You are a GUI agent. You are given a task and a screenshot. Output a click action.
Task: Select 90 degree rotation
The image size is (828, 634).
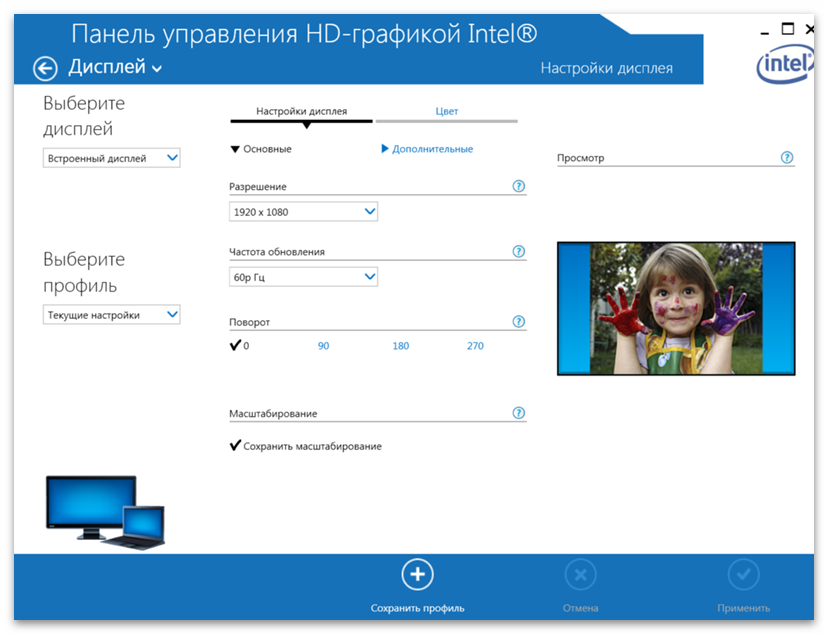[323, 346]
